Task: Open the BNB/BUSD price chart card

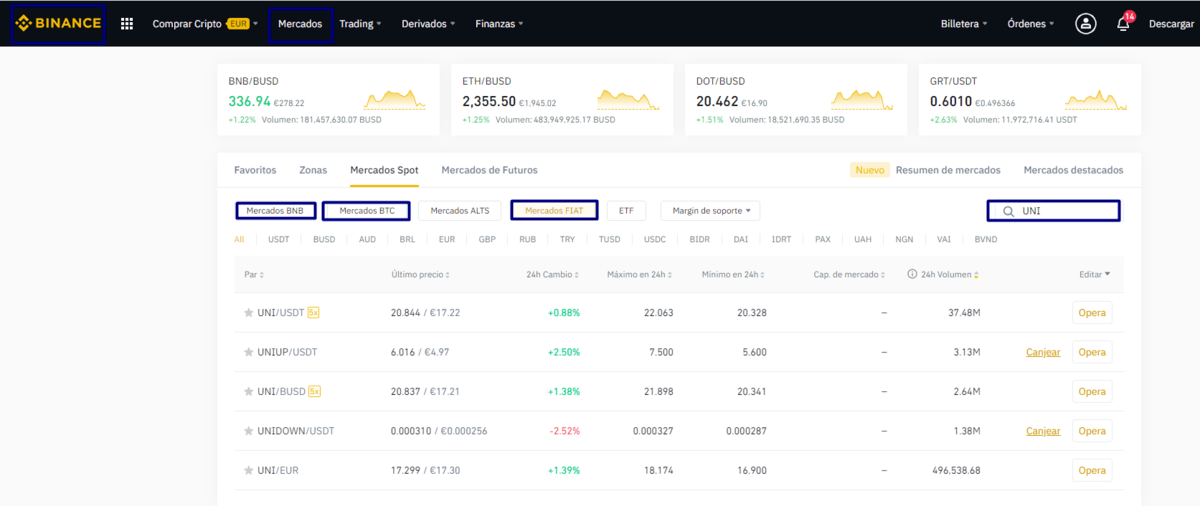Action: point(328,100)
